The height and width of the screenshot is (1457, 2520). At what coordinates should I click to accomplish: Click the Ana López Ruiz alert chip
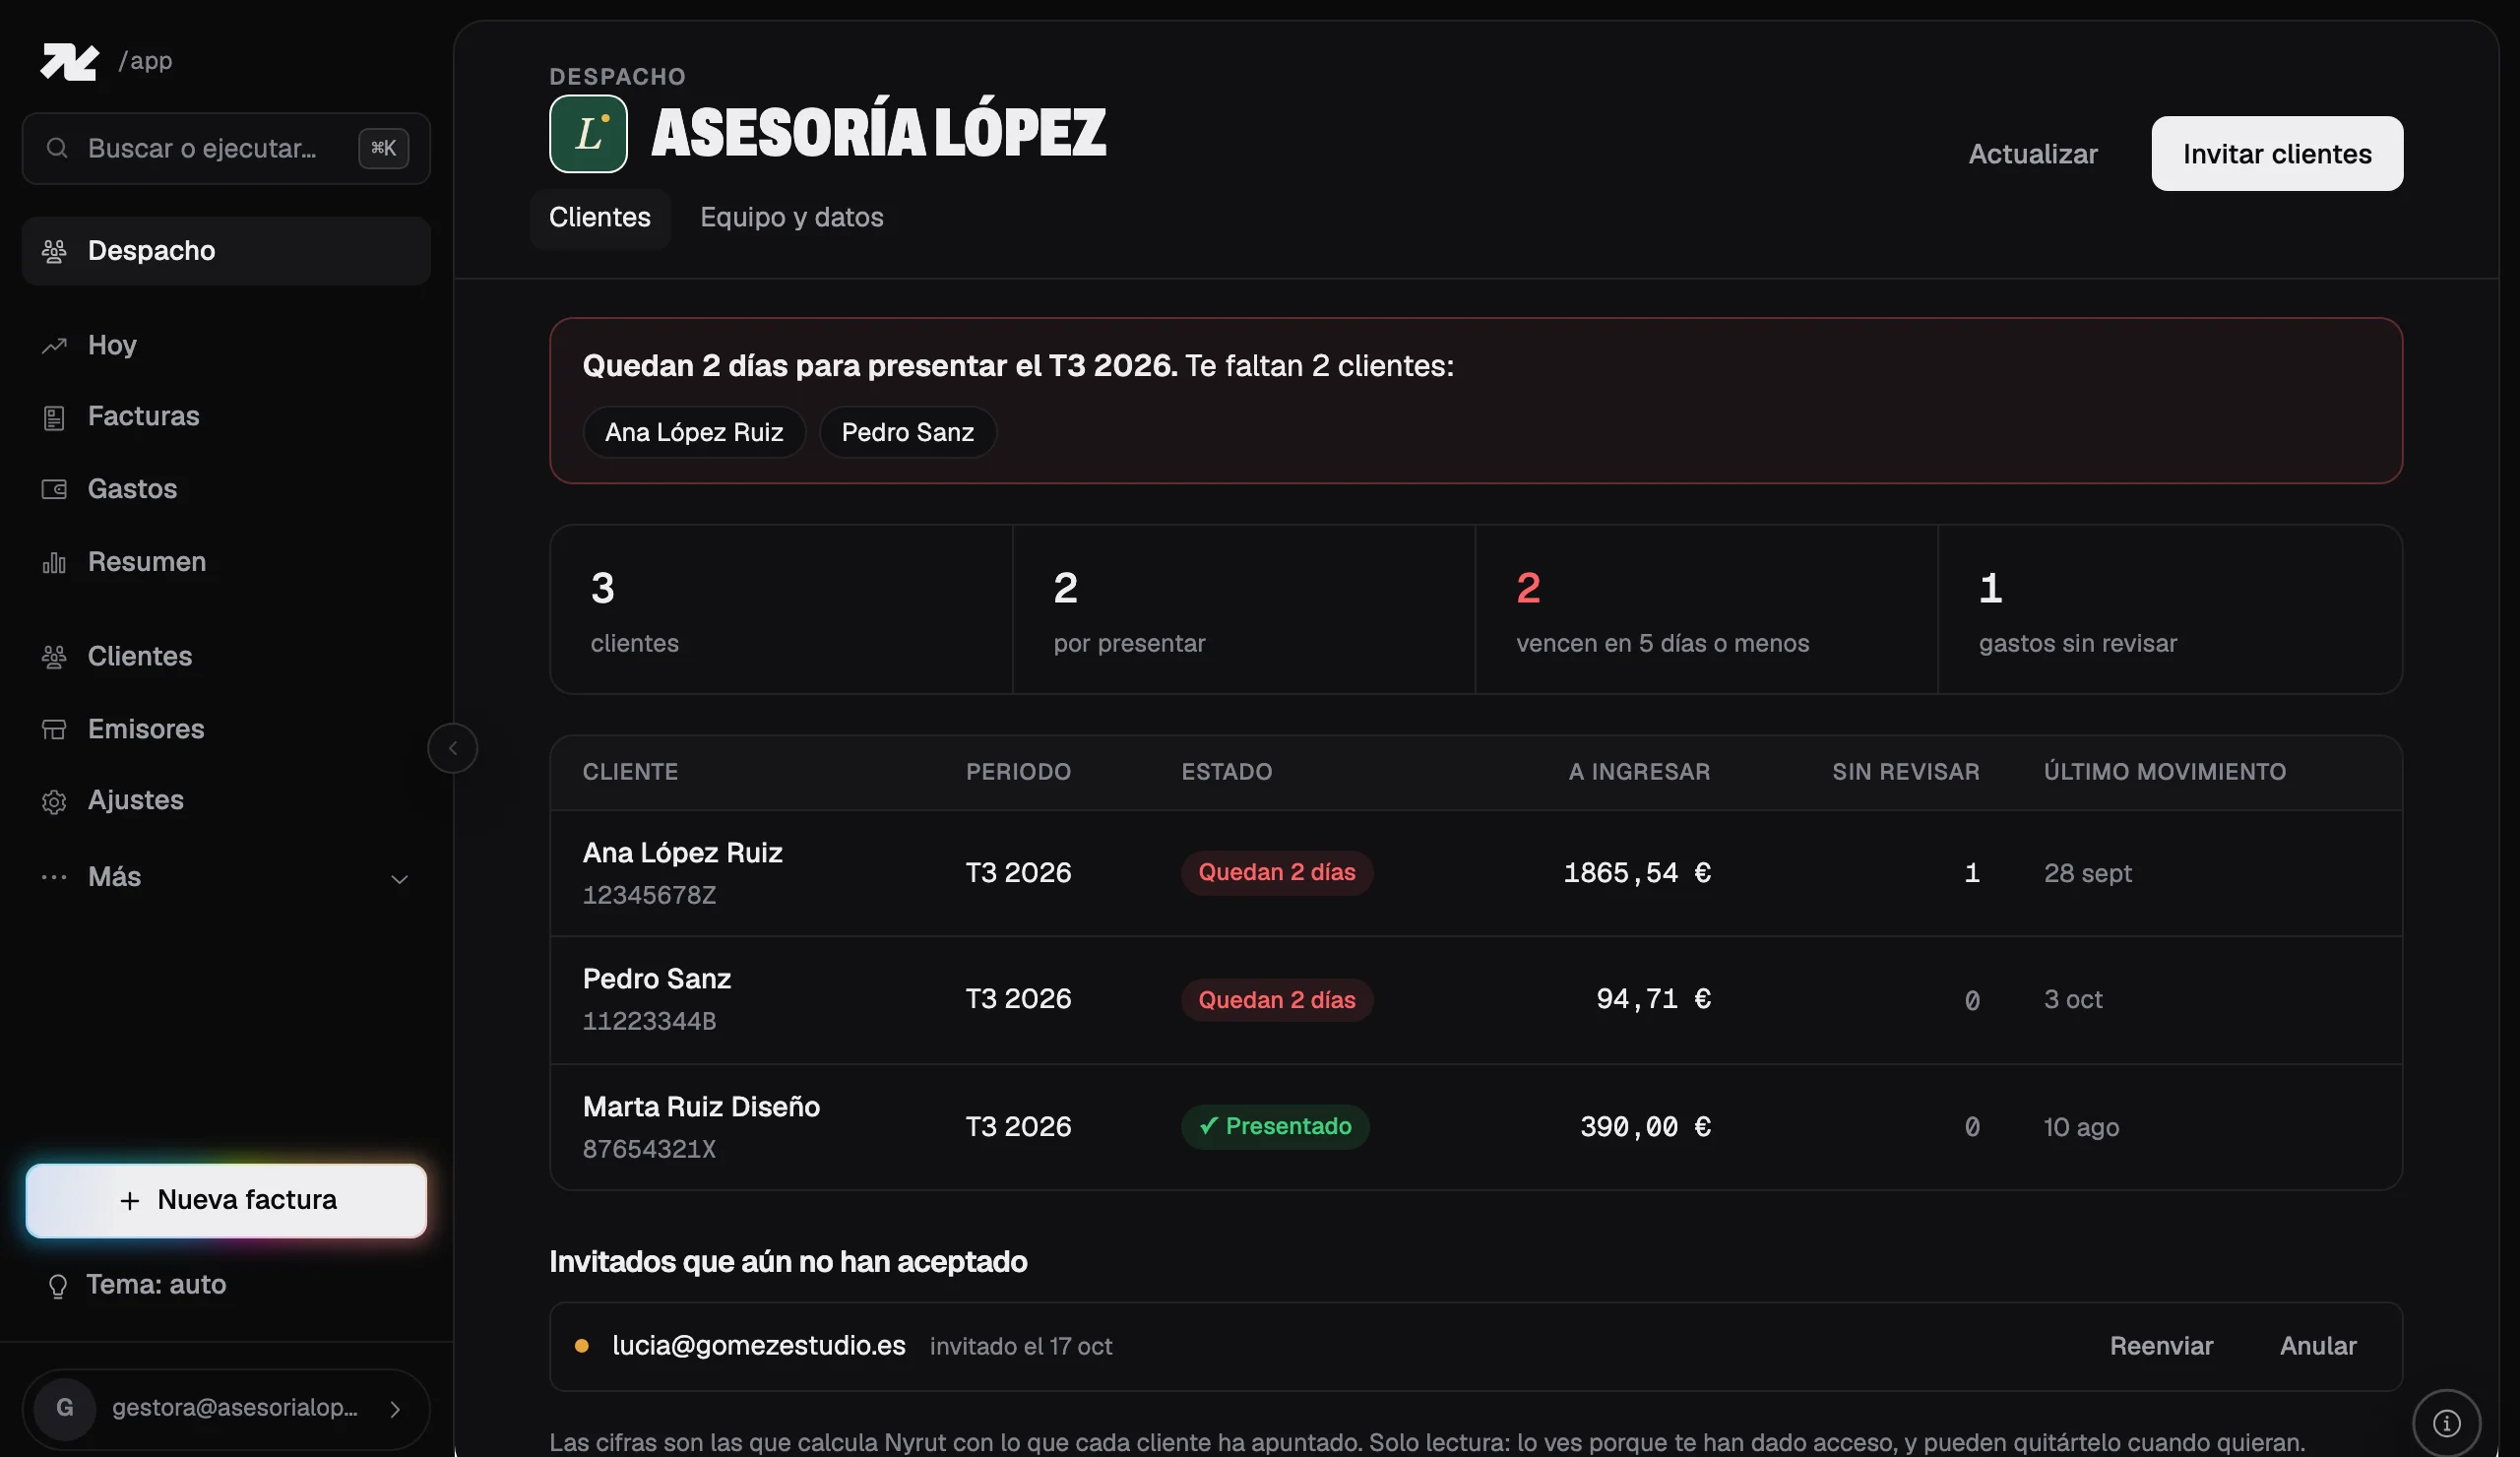[x=693, y=432]
